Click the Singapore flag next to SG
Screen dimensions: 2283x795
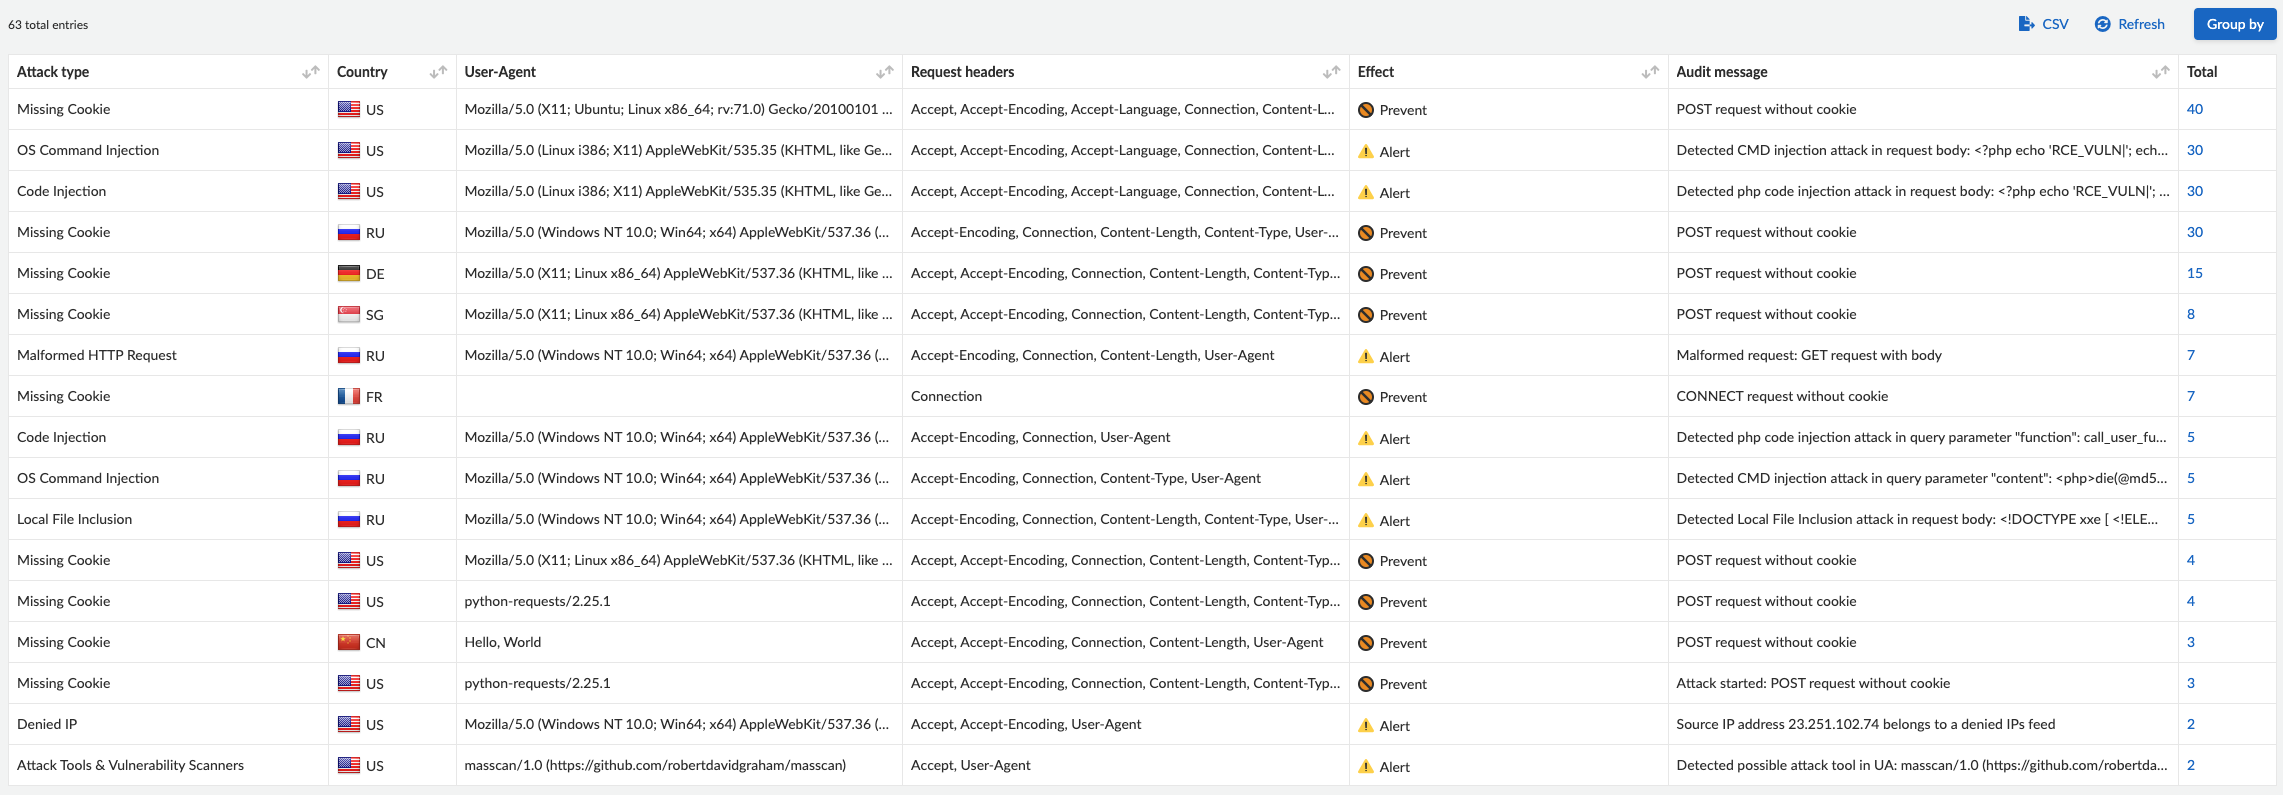click(x=349, y=315)
